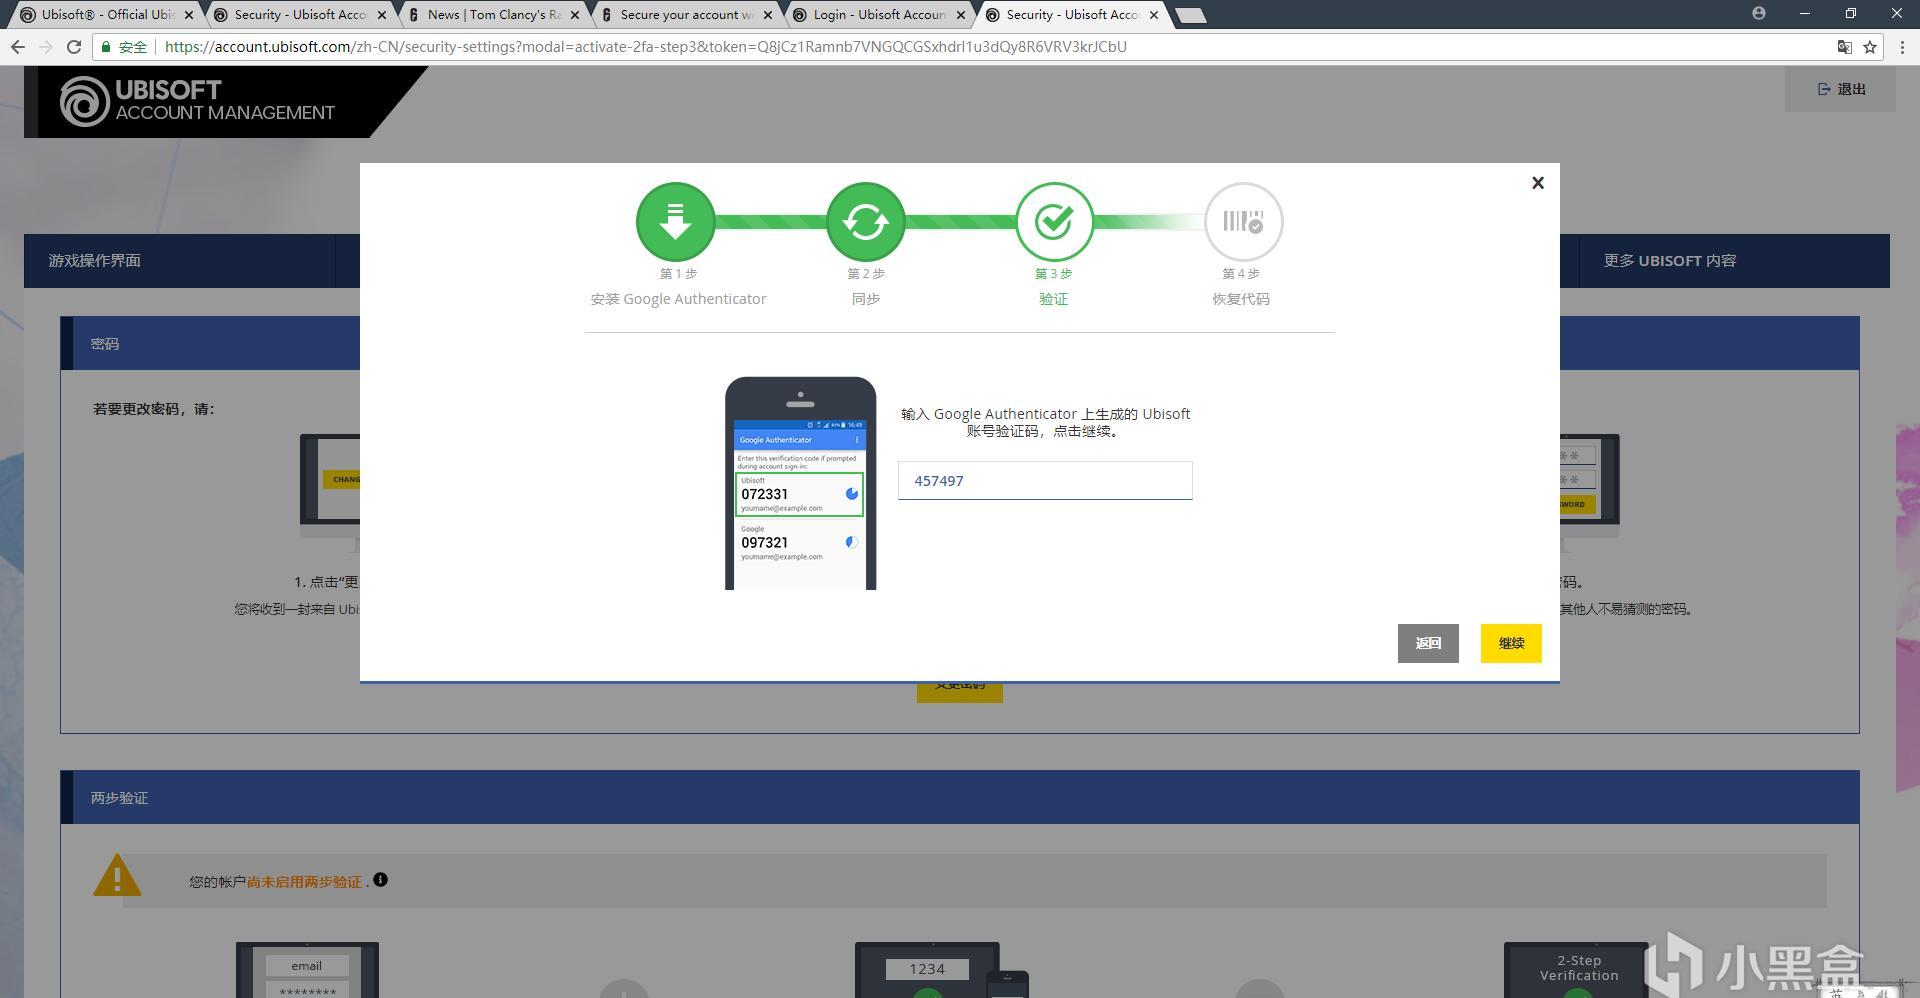
Task: Click the 安装 Google Authenticator step label
Action: coord(678,299)
